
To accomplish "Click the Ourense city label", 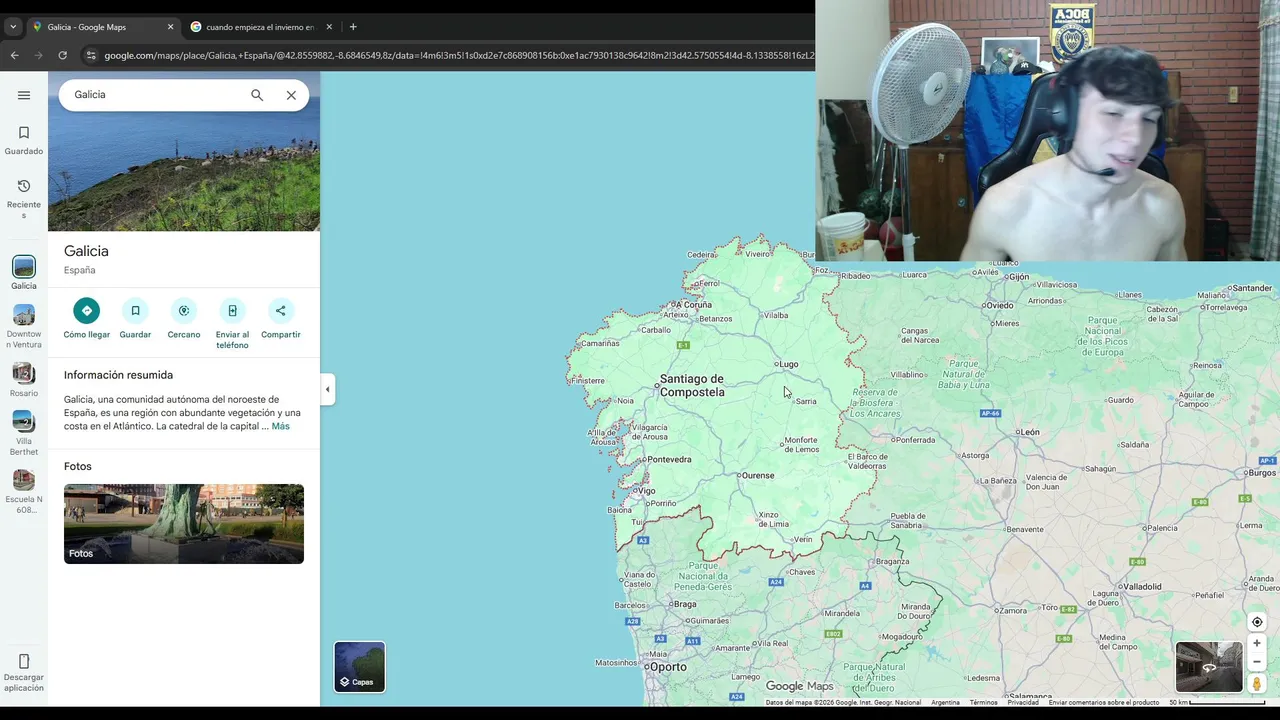I will point(757,476).
